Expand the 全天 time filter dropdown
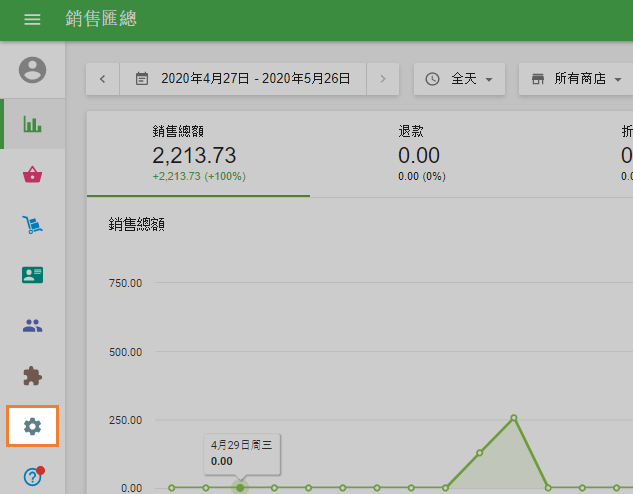The width and height of the screenshot is (633, 494). point(459,79)
